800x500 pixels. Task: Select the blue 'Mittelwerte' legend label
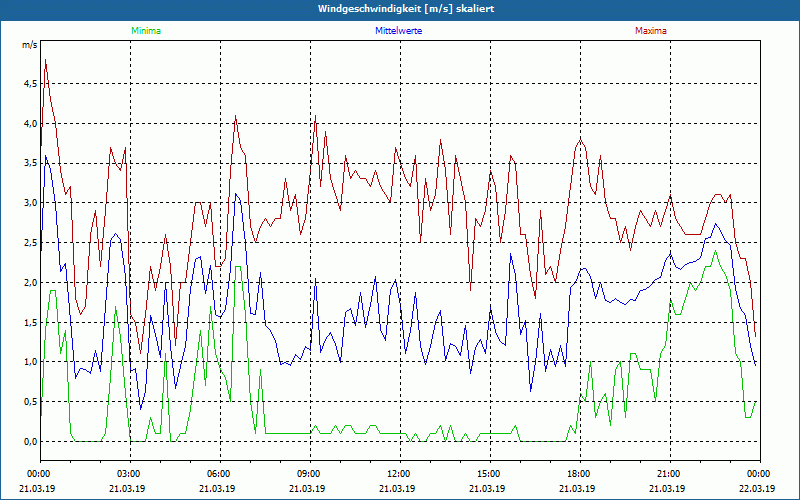398,31
